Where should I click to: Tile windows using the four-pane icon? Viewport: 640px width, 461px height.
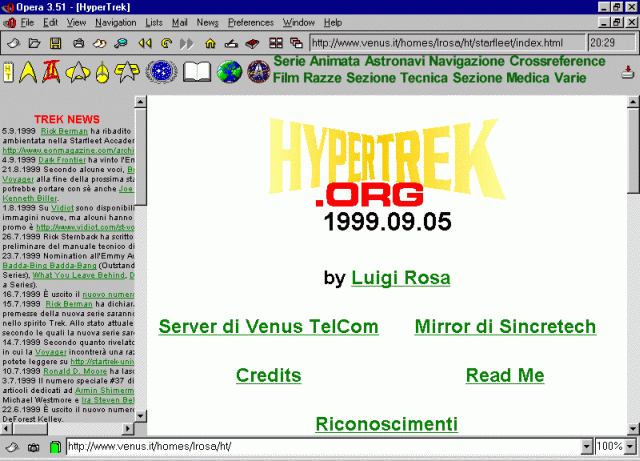click(x=276, y=43)
